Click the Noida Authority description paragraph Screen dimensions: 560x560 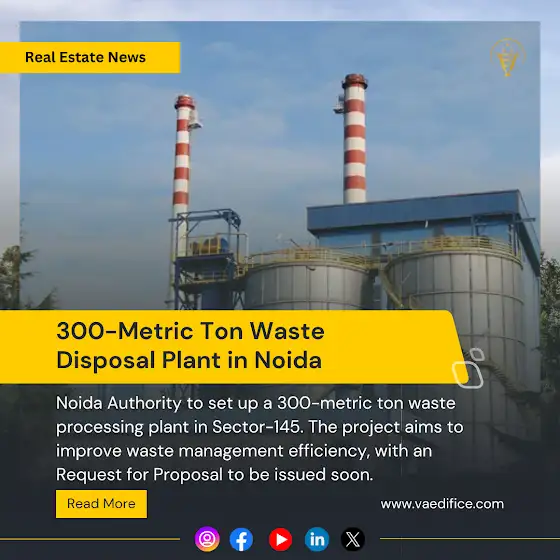pos(260,439)
